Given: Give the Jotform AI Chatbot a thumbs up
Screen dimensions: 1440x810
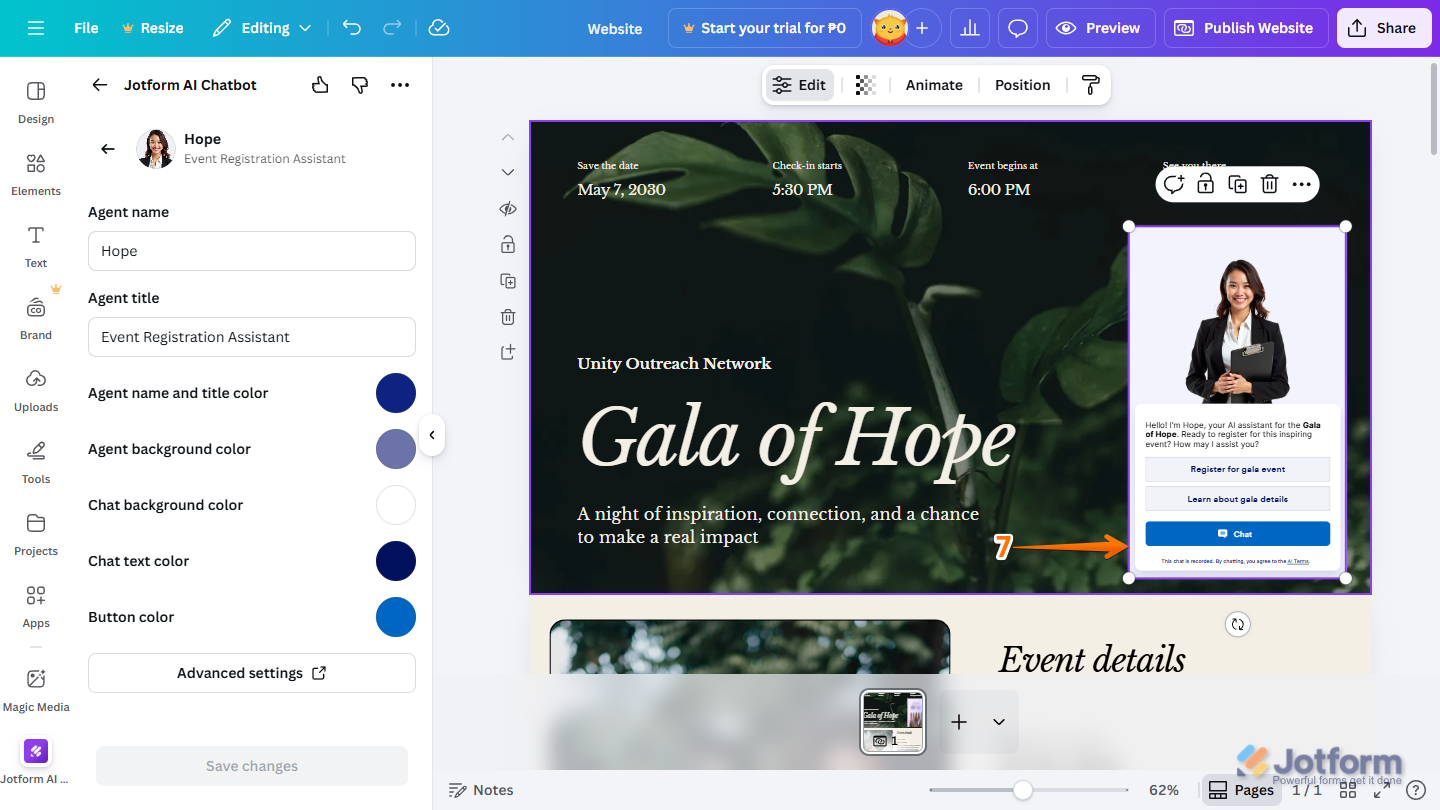Looking at the screenshot, I should tap(319, 85).
